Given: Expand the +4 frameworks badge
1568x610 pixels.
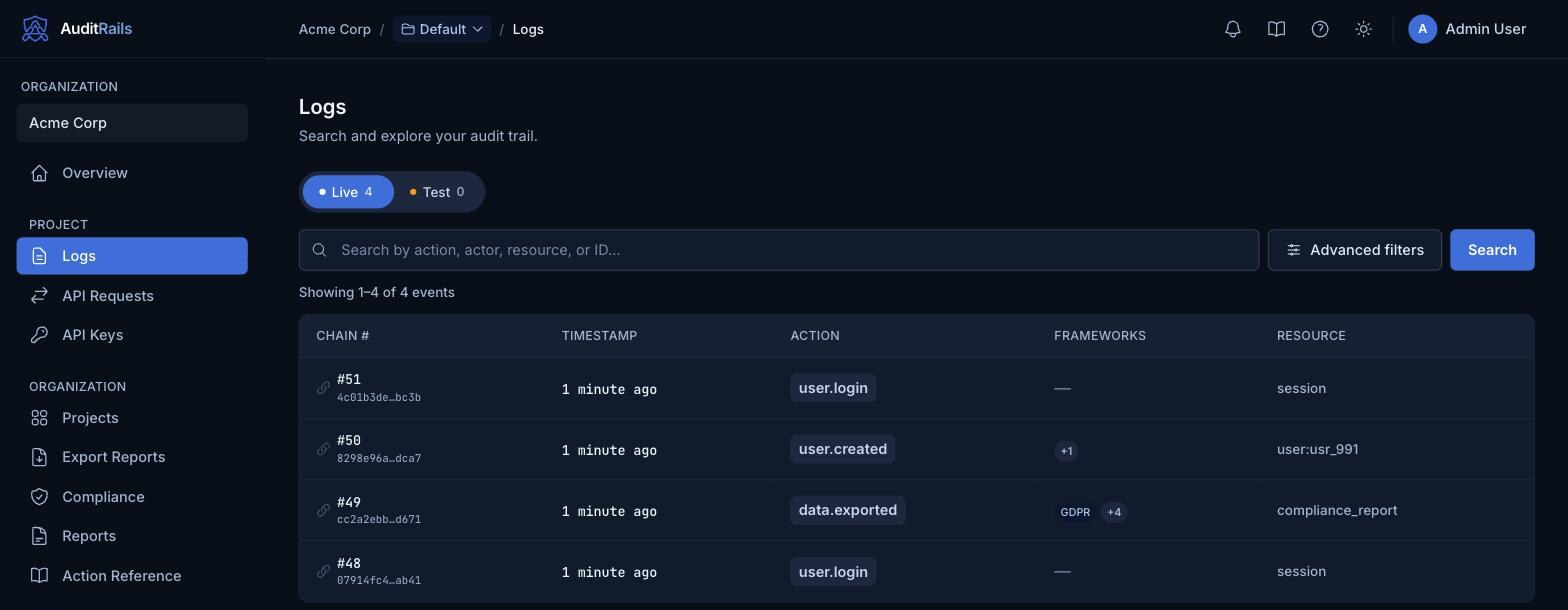Looking at the screenshot, I should 1114,512.
